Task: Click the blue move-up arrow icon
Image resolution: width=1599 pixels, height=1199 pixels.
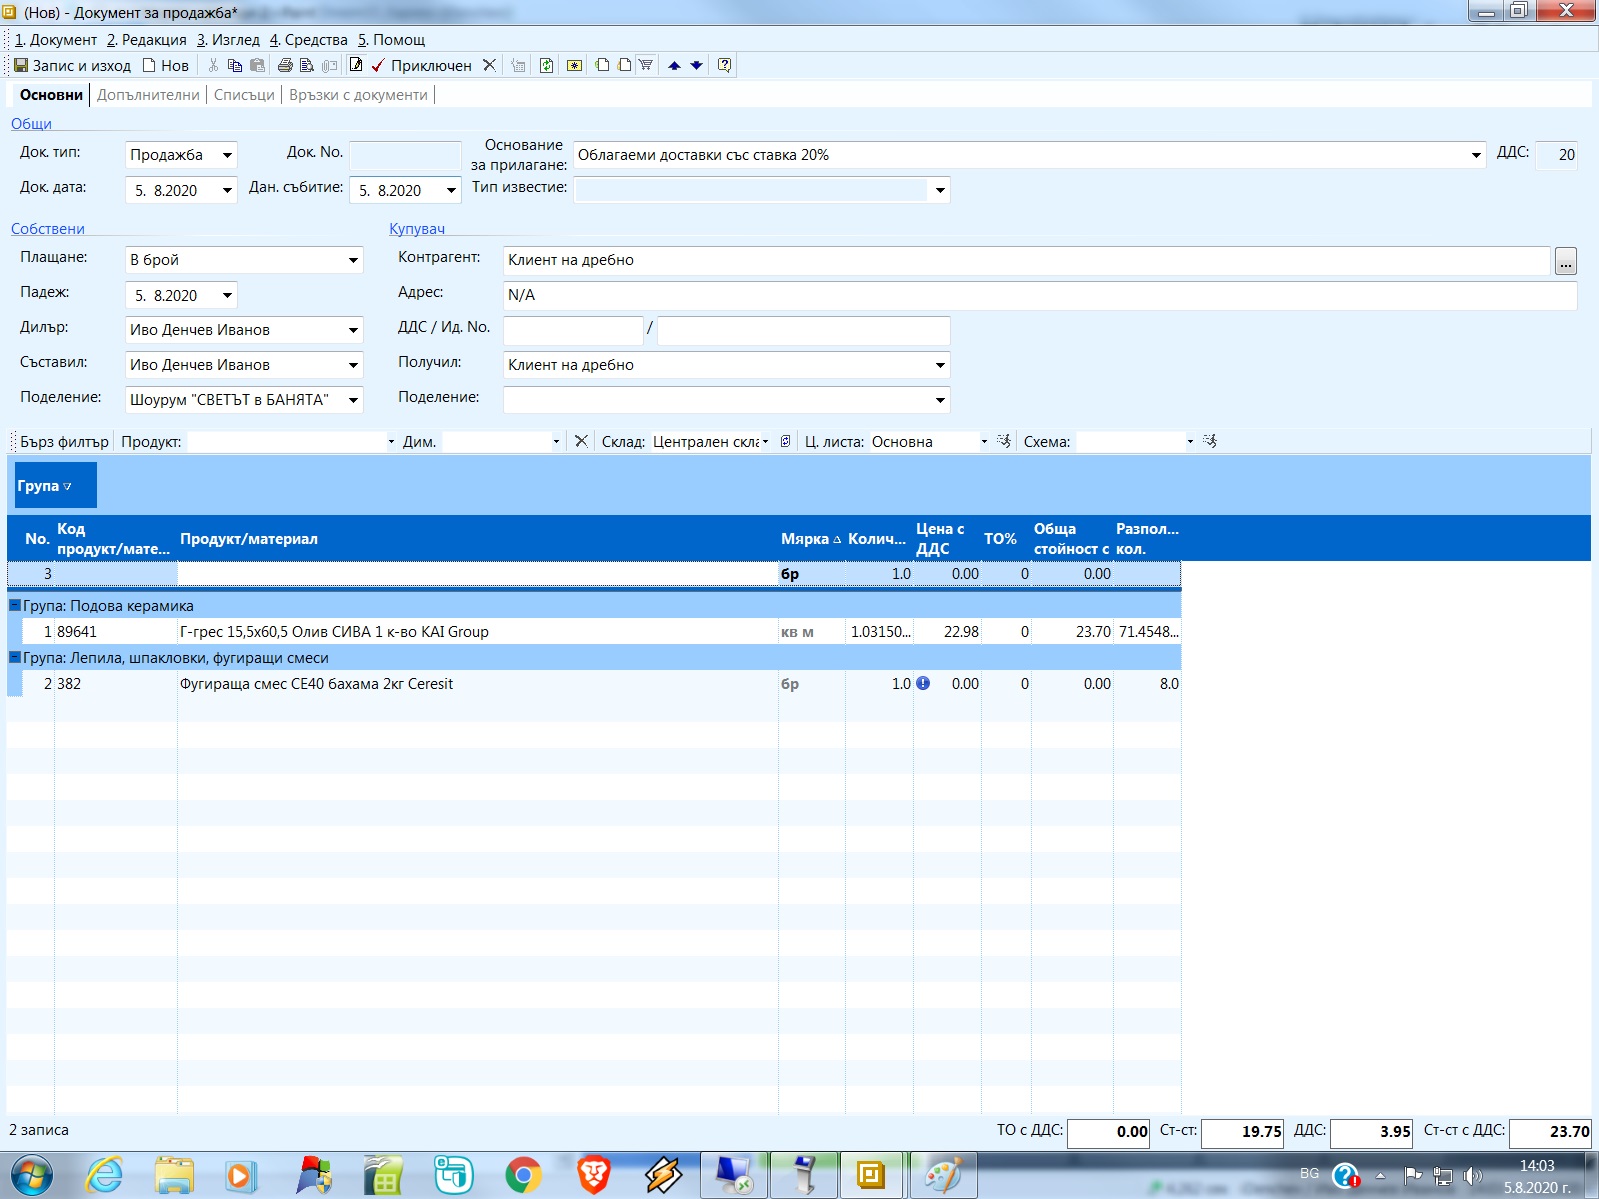Action: (x=674, y=66)
